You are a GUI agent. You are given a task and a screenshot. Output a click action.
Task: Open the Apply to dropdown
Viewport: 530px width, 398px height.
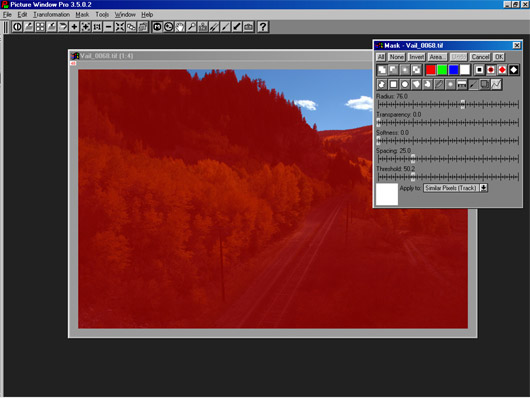(x=455, y=188)
